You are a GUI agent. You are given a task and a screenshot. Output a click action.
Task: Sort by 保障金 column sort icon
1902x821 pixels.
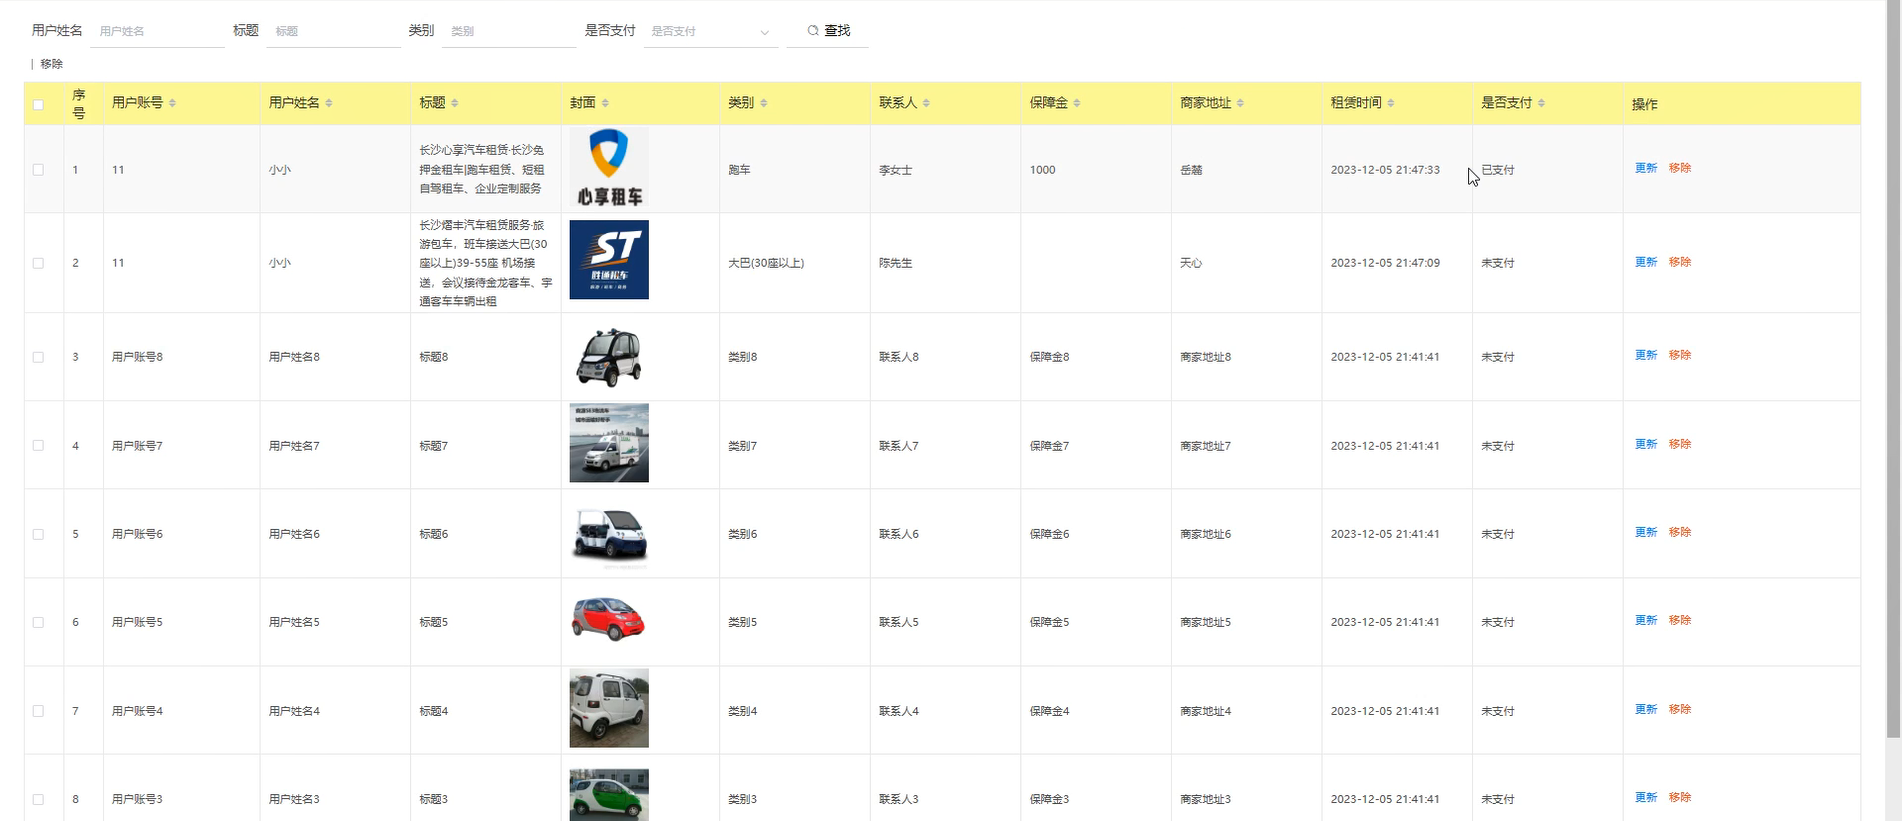coord(1077,103)
